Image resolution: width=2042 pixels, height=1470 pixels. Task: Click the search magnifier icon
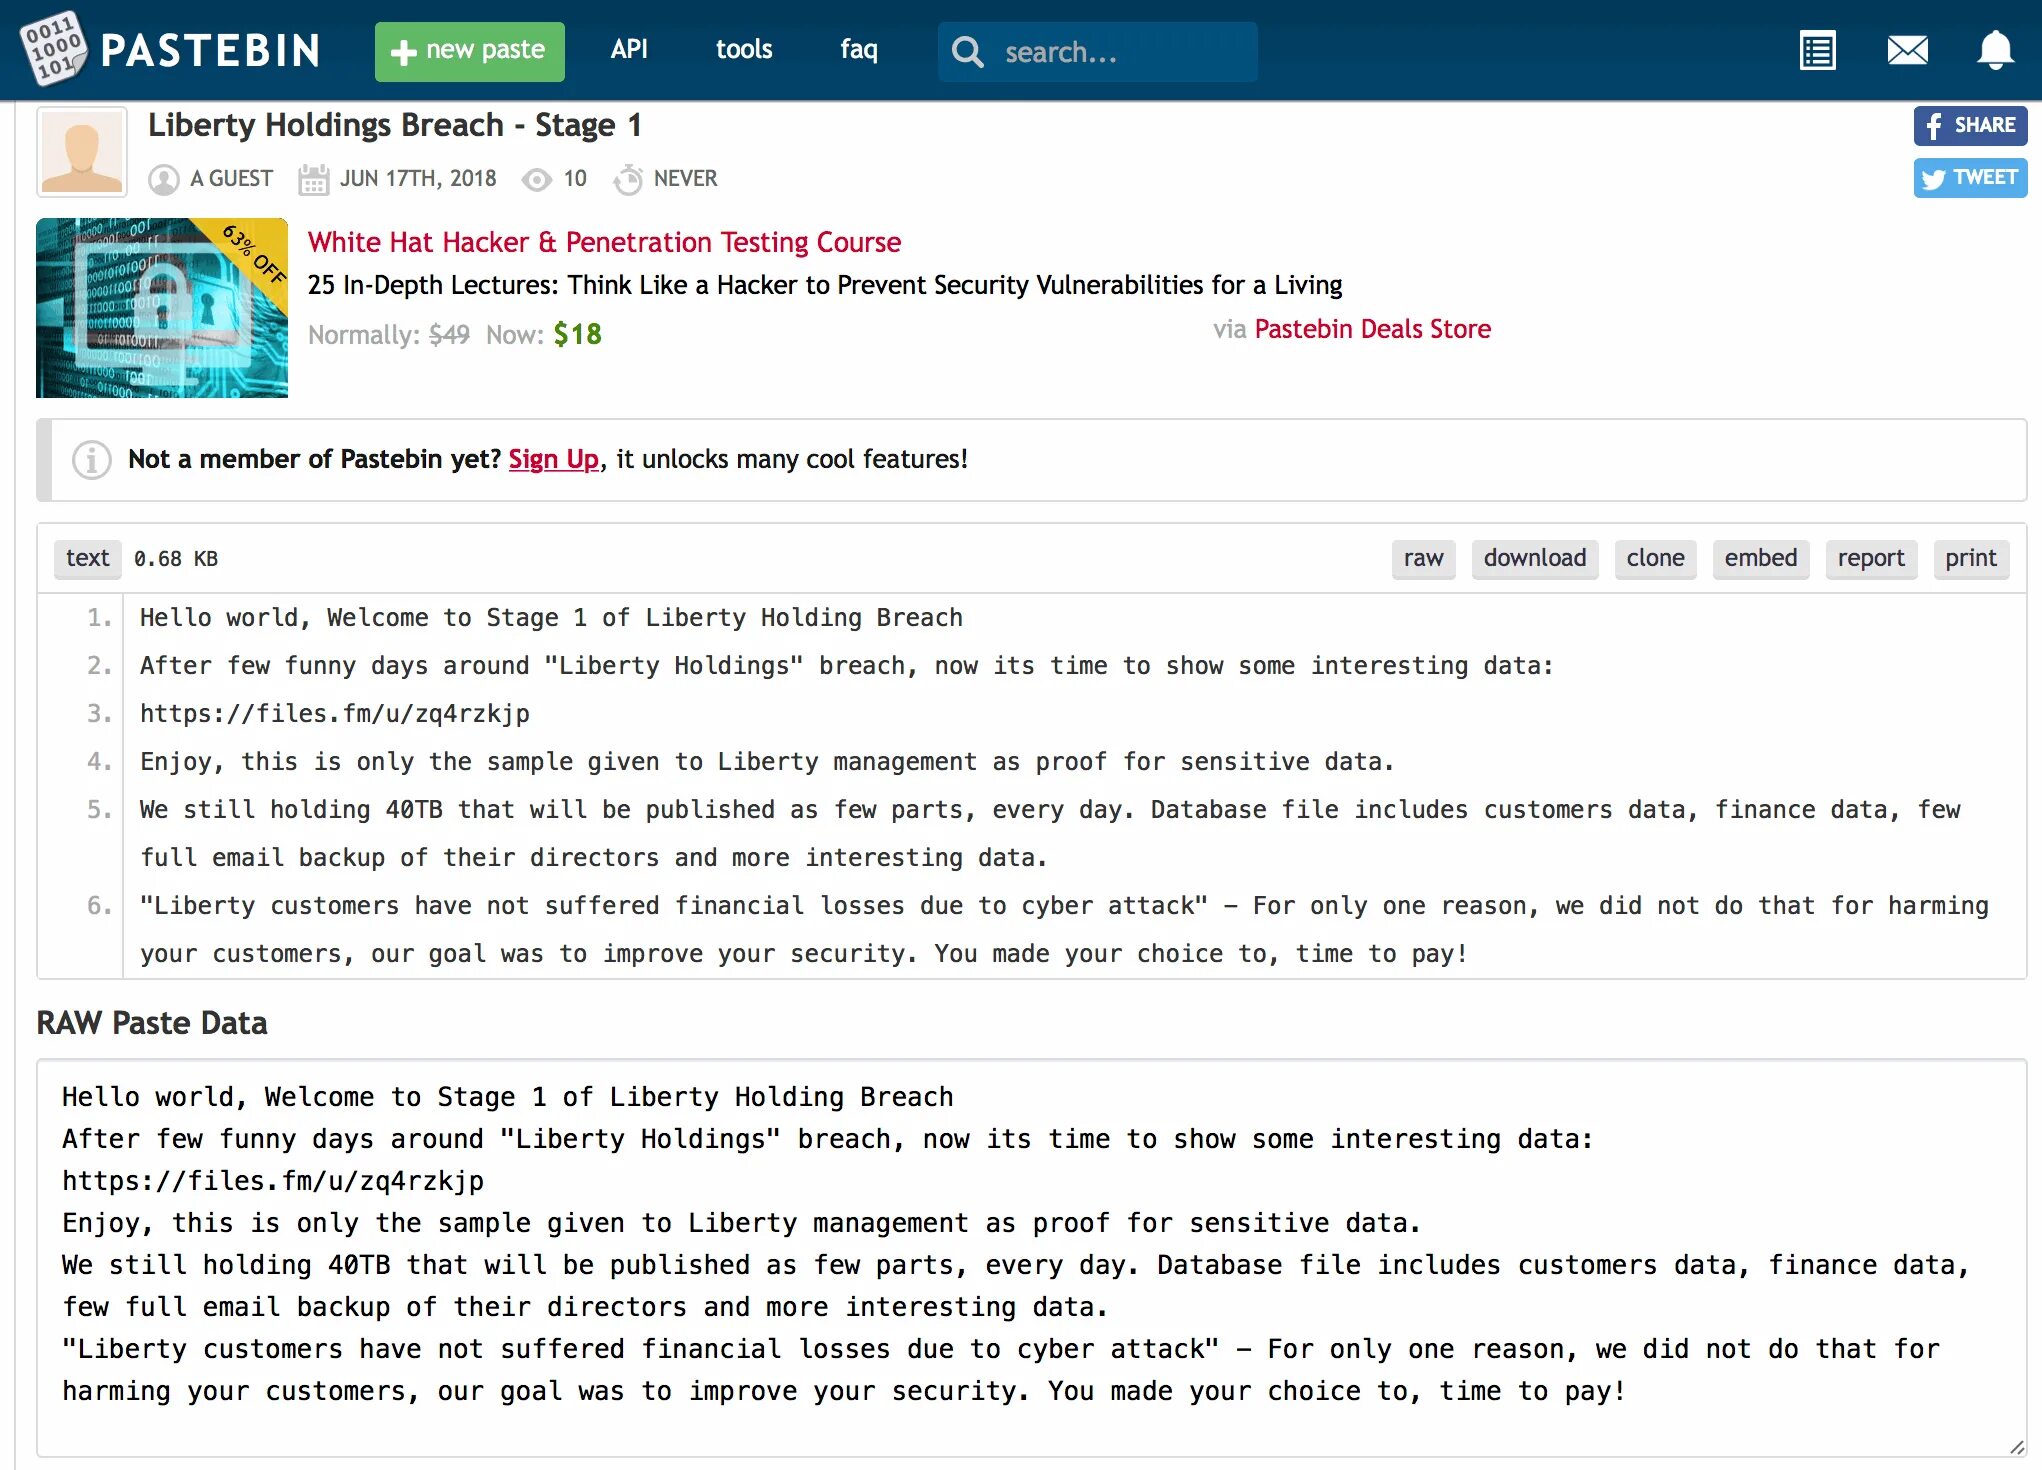[967, 51]
